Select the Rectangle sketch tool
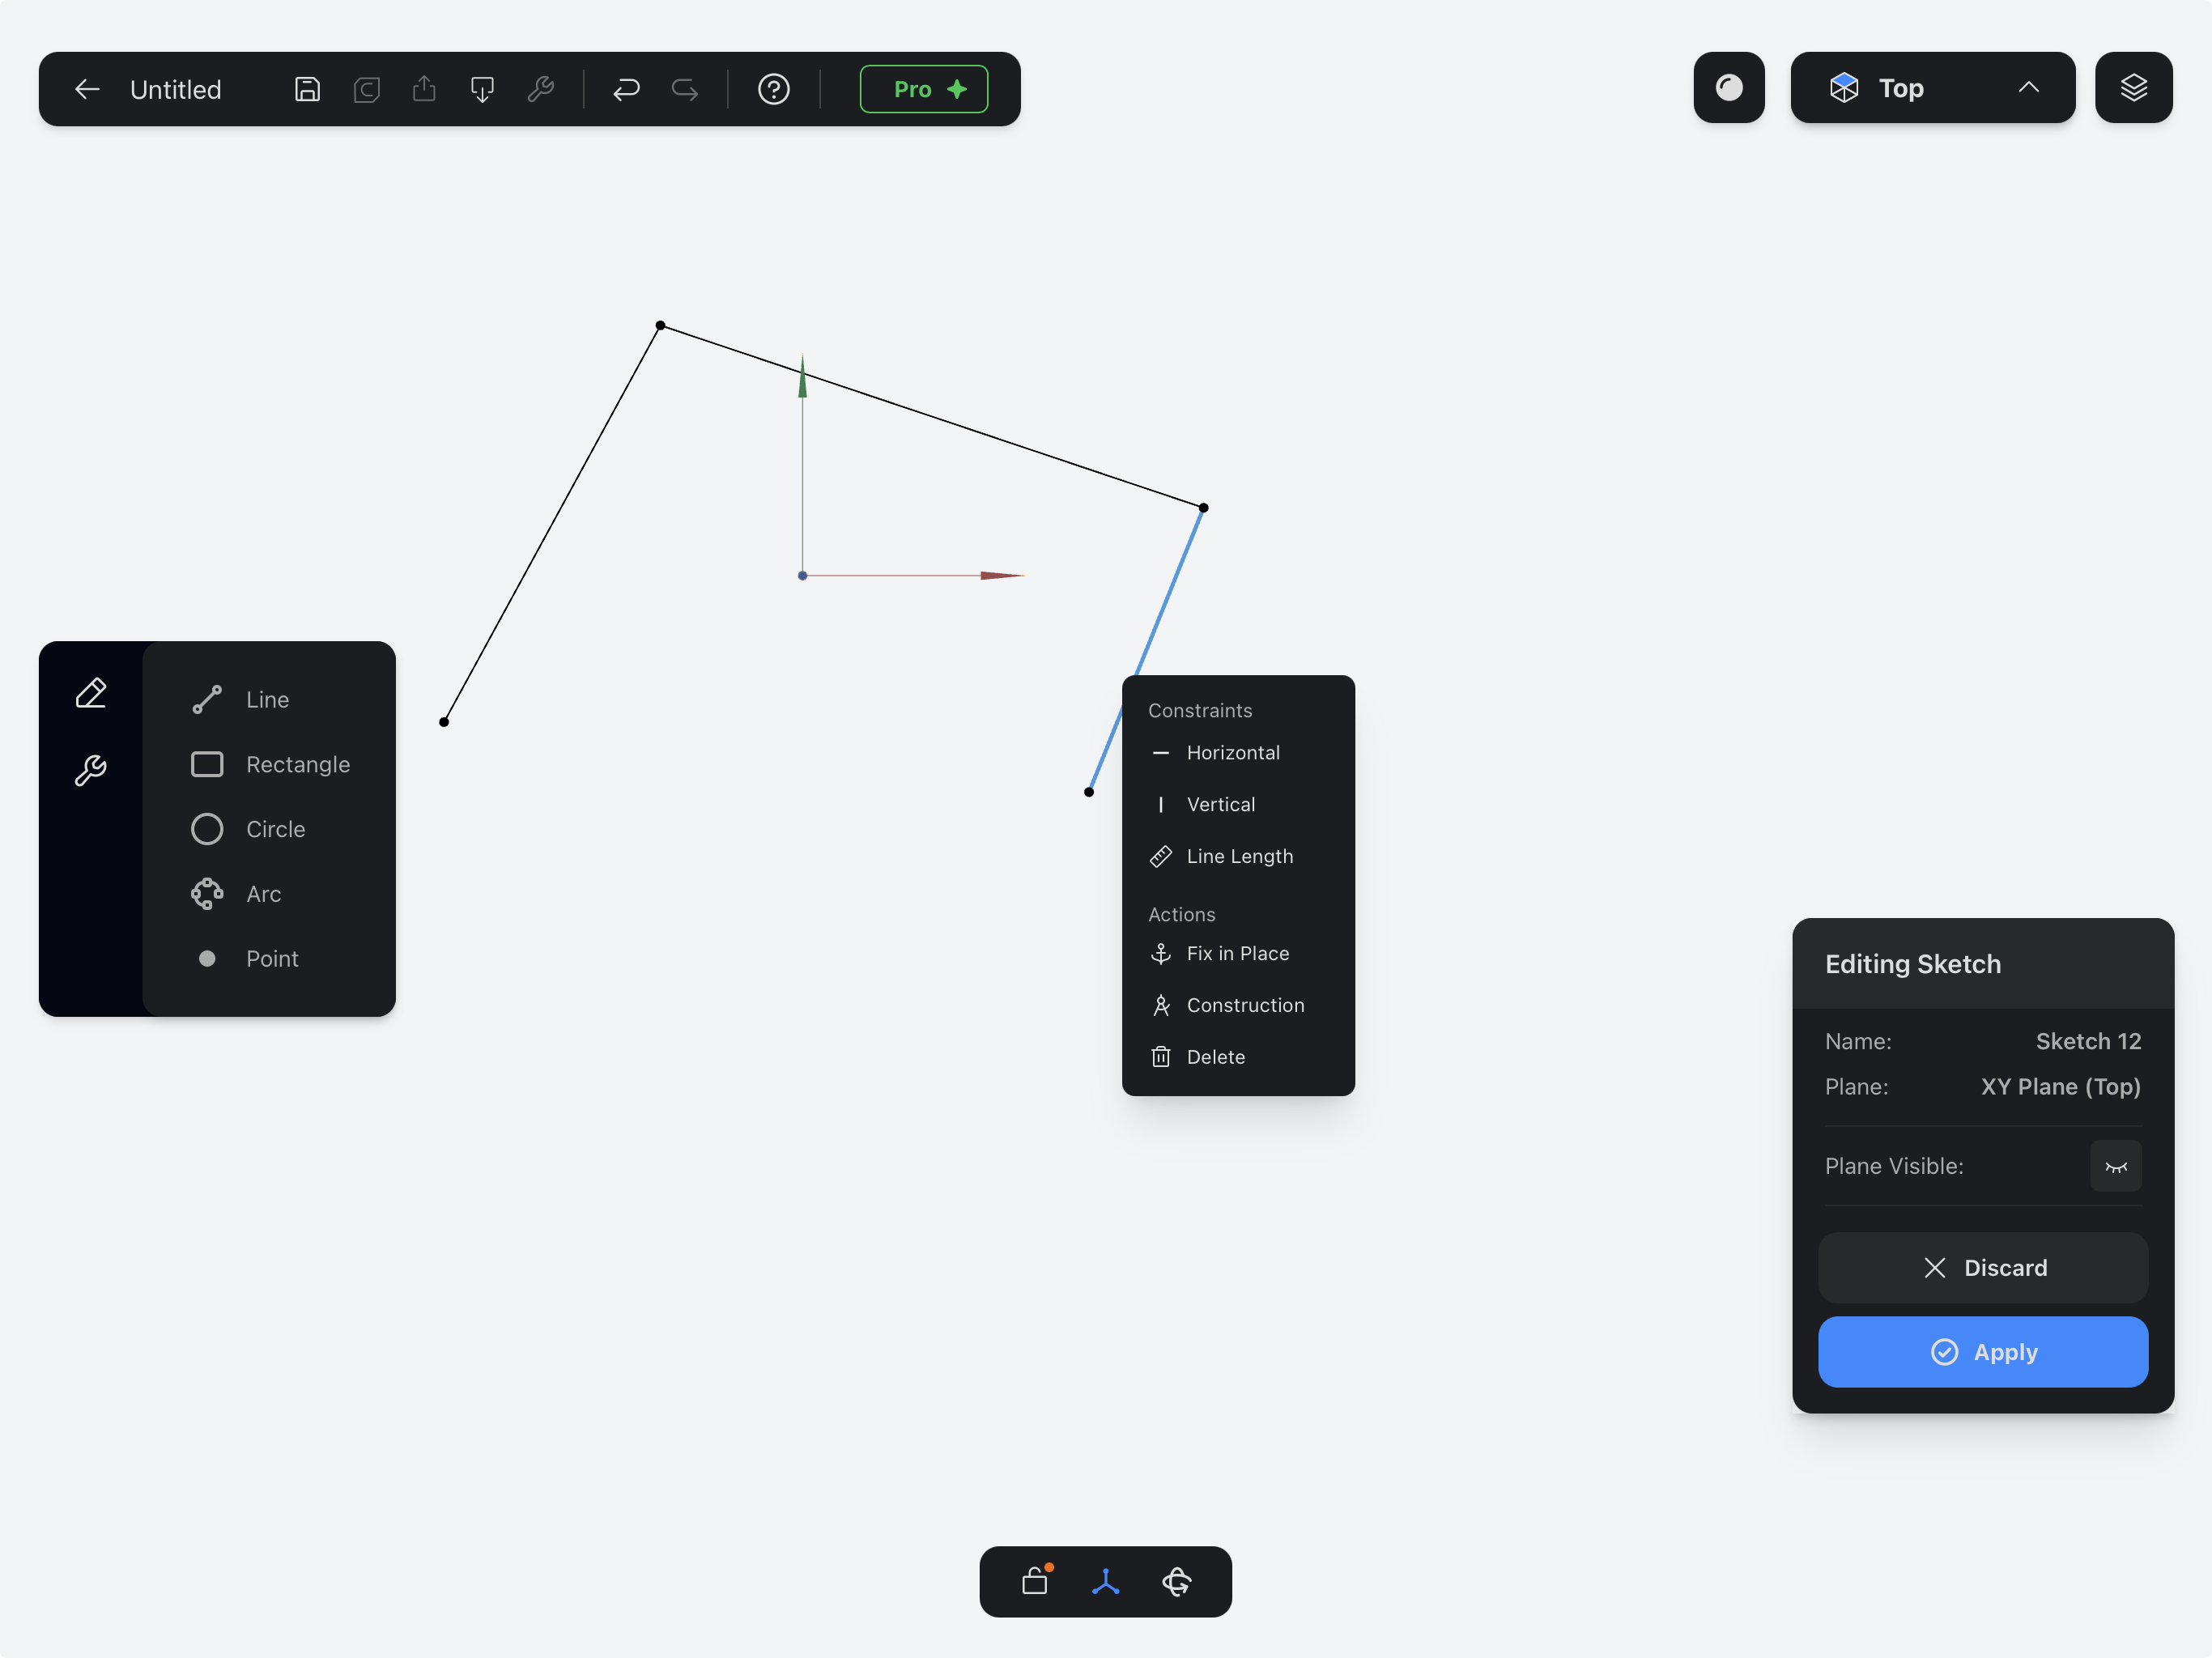This screenshot has width=2212, height=1658. (297, 764)
